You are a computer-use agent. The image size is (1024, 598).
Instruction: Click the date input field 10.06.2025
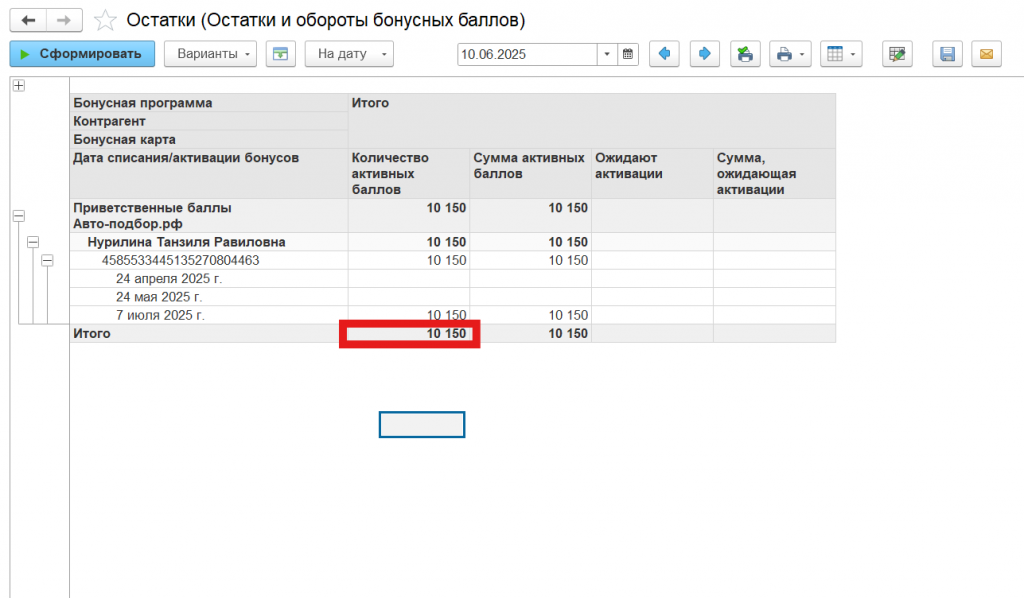pos(526,54)
